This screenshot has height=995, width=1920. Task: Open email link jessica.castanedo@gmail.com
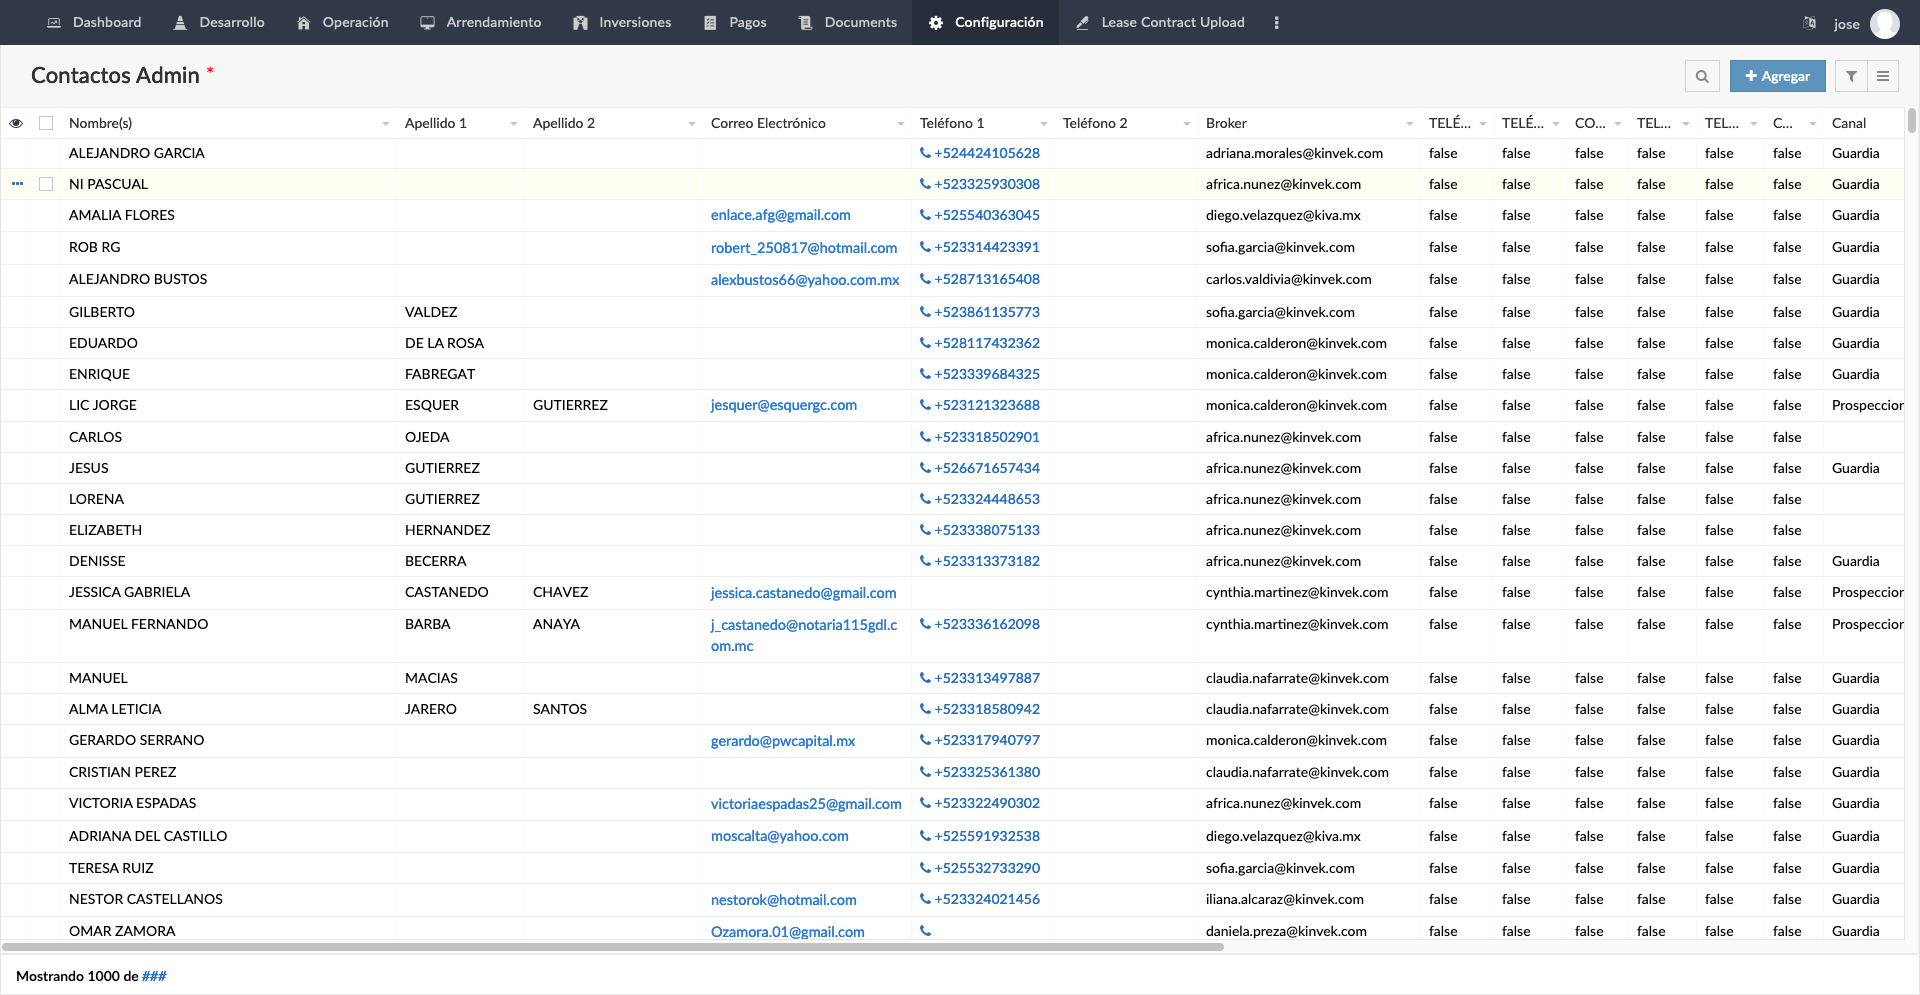tap(803, 593)
